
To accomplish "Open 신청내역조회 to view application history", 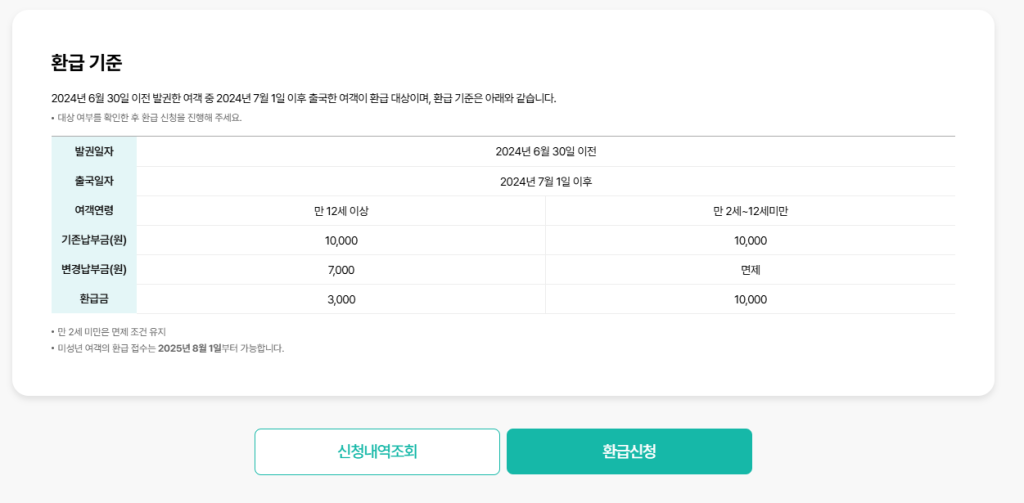I will pos(377,451).
